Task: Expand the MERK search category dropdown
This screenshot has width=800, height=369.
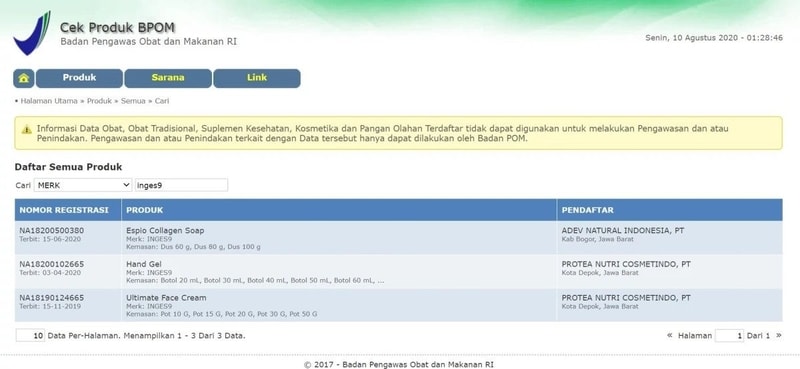Action: point(83,185)
